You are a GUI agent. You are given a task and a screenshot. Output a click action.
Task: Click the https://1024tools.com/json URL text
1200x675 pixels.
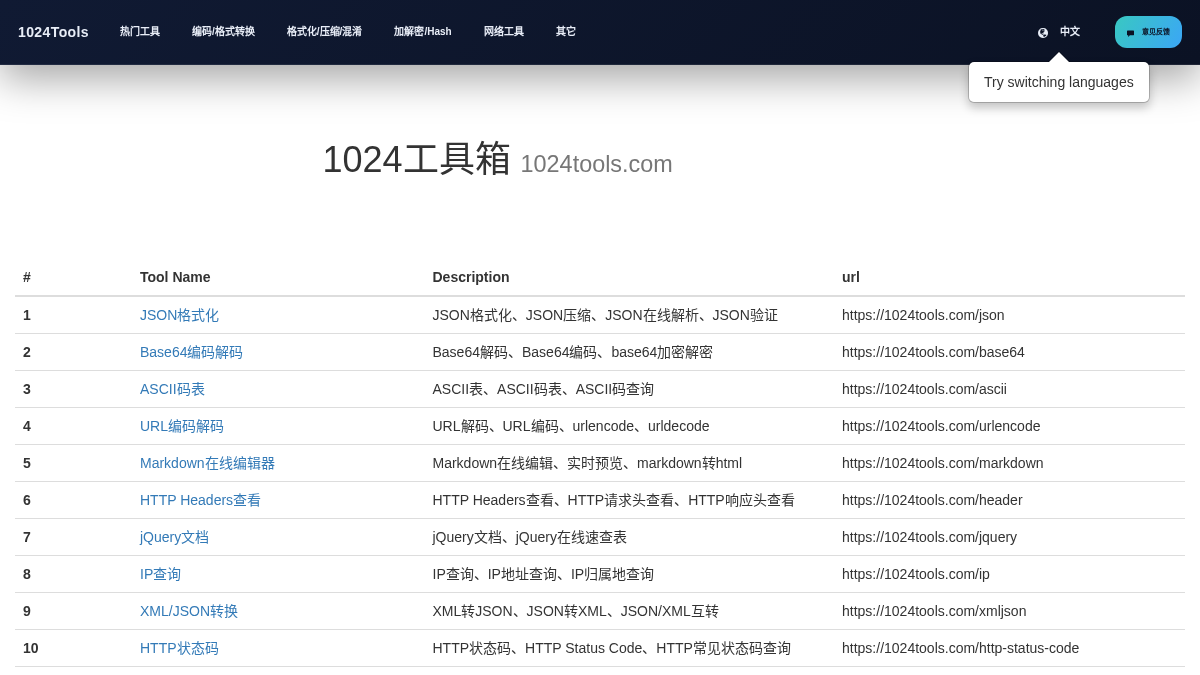tap(923, 315)
